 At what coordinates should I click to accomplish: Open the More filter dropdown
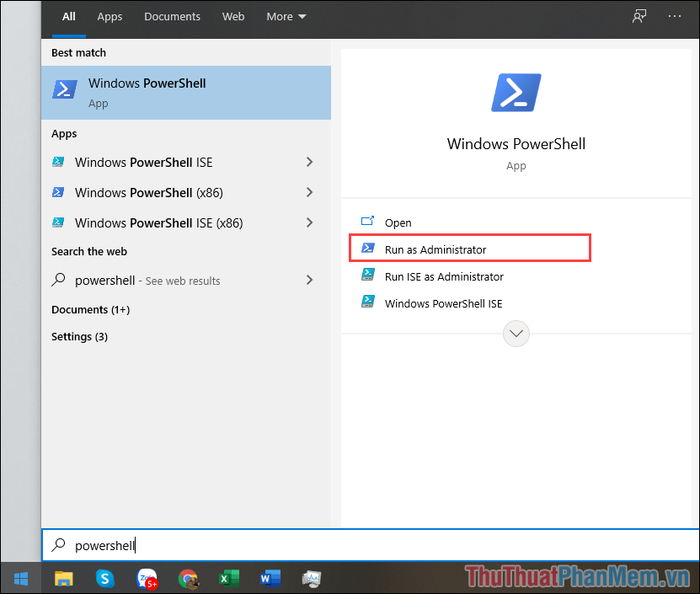tap(286, 17)
